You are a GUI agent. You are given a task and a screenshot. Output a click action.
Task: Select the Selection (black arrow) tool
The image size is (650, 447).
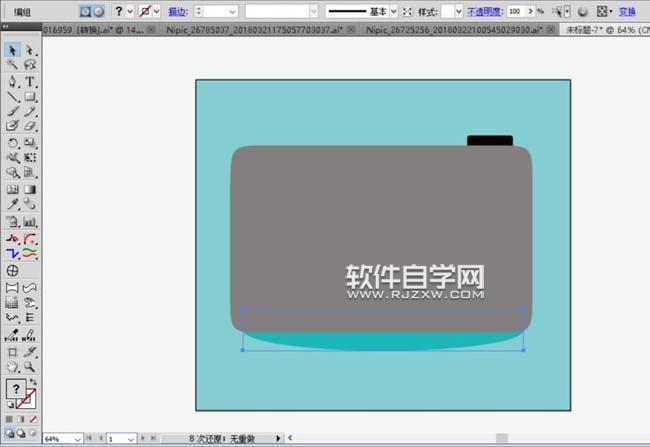[12, 50]
